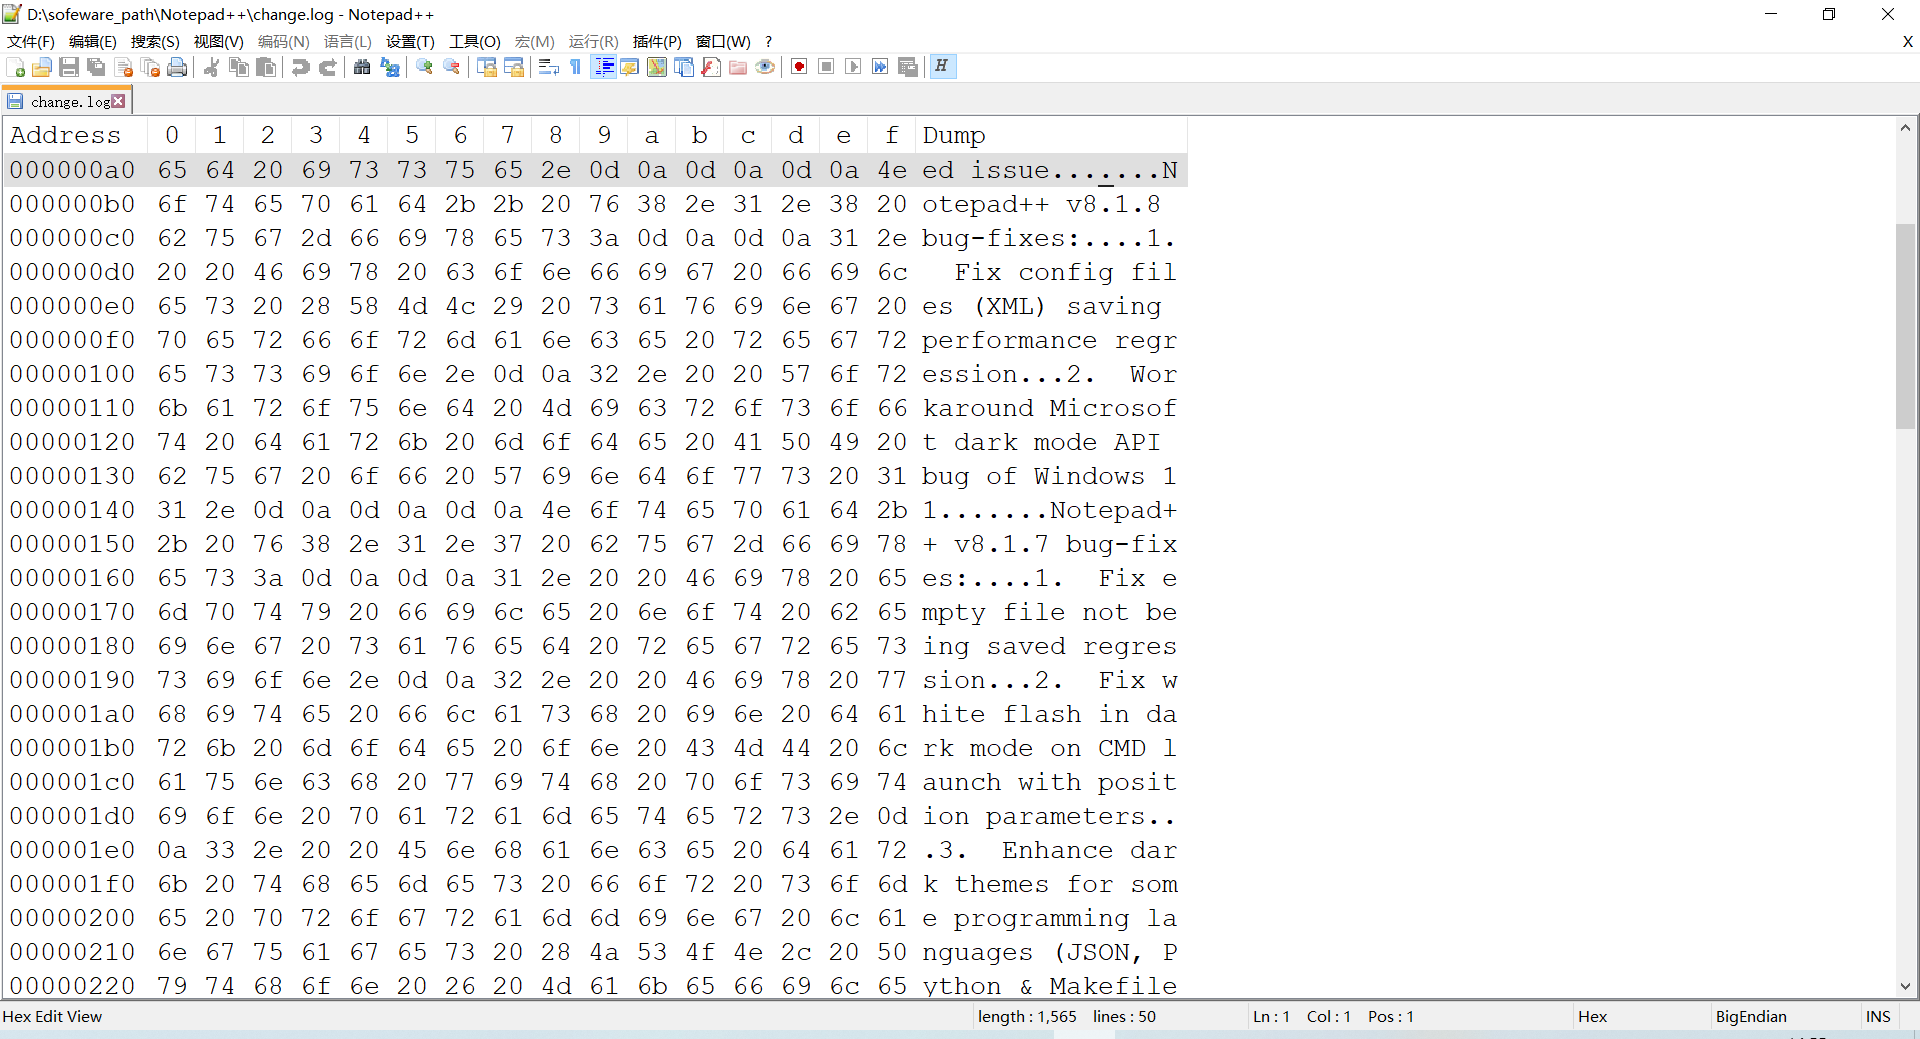Viewport: 1920px width, 1039px height.
Task: Toggle the monitoring (eye) icon
Action: coord(765,67)
